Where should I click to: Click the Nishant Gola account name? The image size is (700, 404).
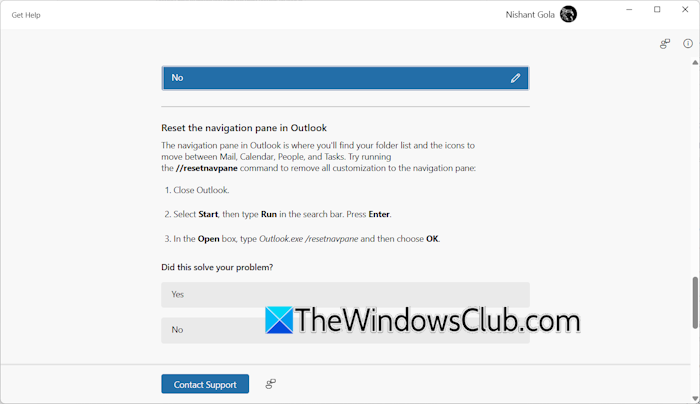click(530, 15)
